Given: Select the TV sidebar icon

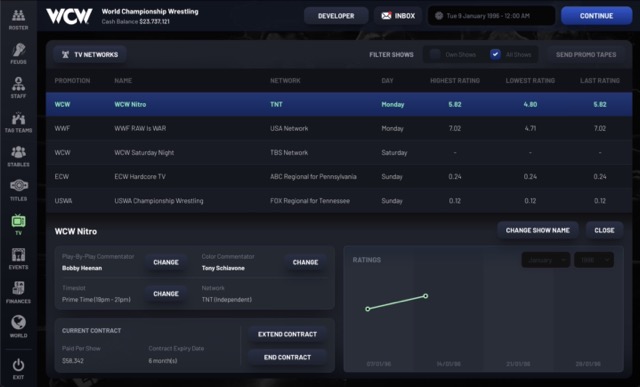Looking at the screenshot, I should click(18, 221).
